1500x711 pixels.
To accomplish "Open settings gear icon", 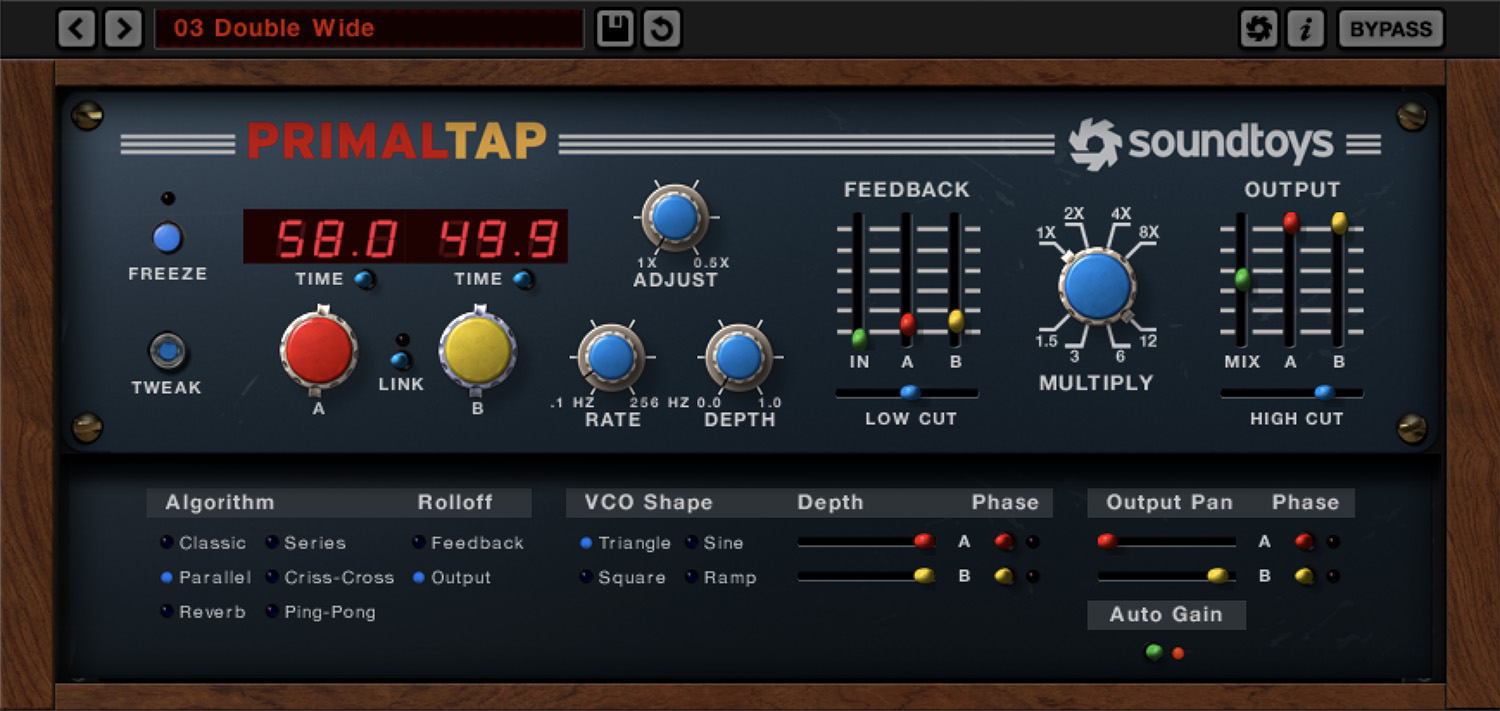I will coord(1259,29).
